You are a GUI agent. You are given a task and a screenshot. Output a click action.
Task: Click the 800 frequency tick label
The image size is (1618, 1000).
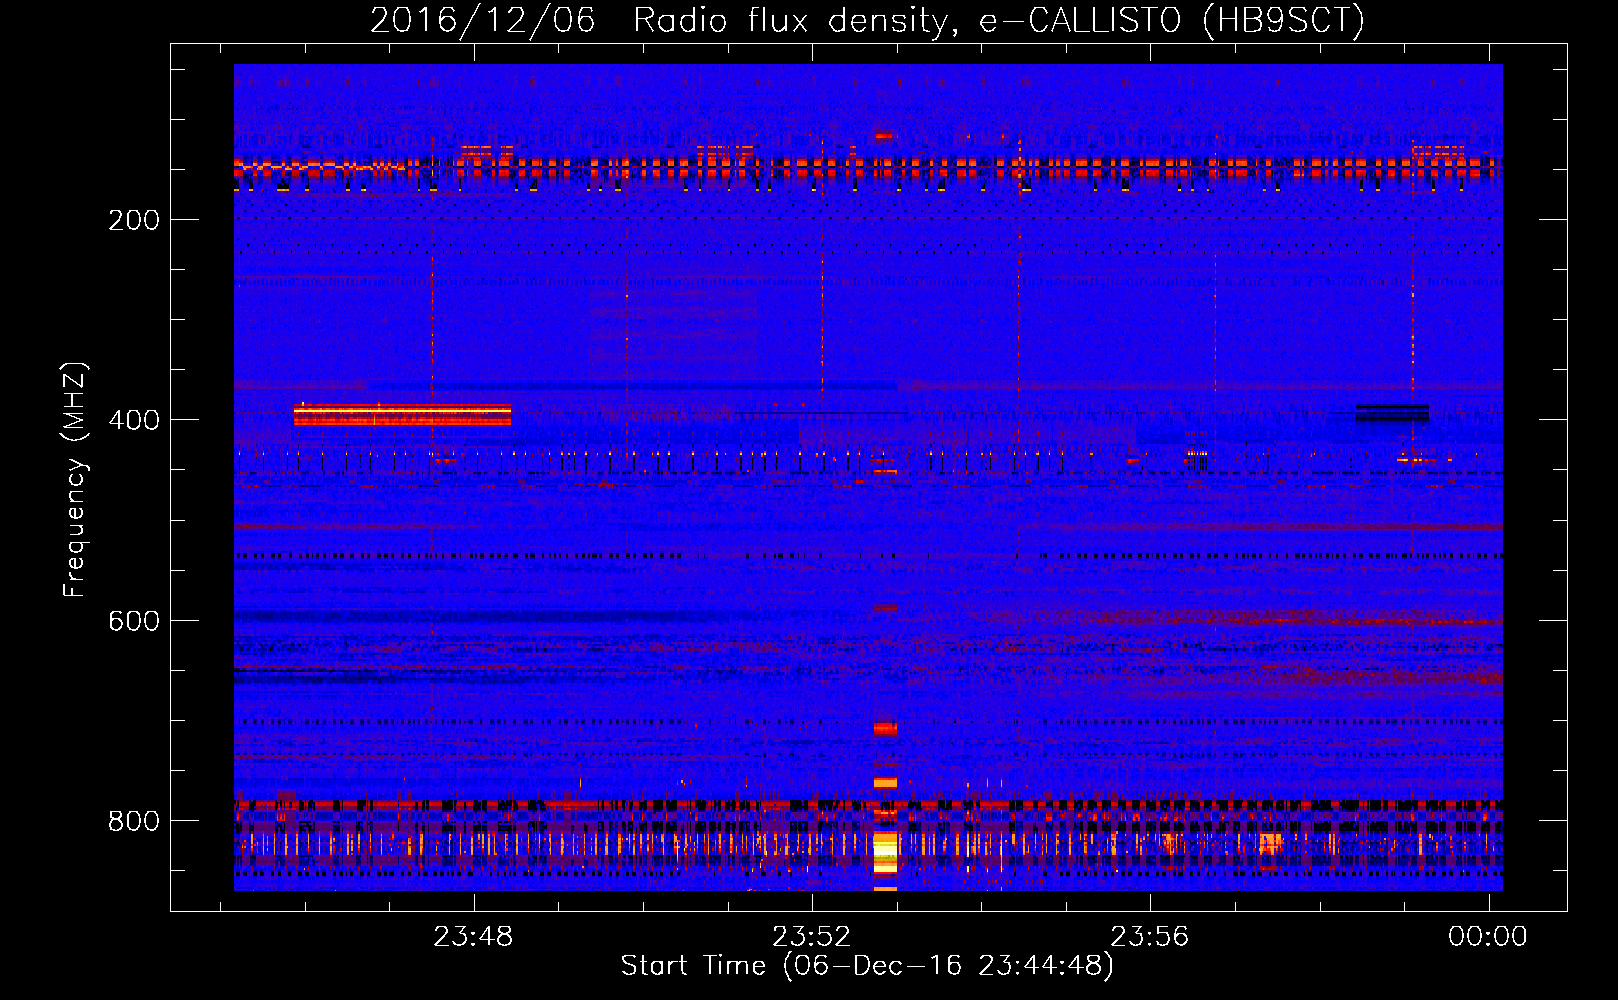[134, 821]
